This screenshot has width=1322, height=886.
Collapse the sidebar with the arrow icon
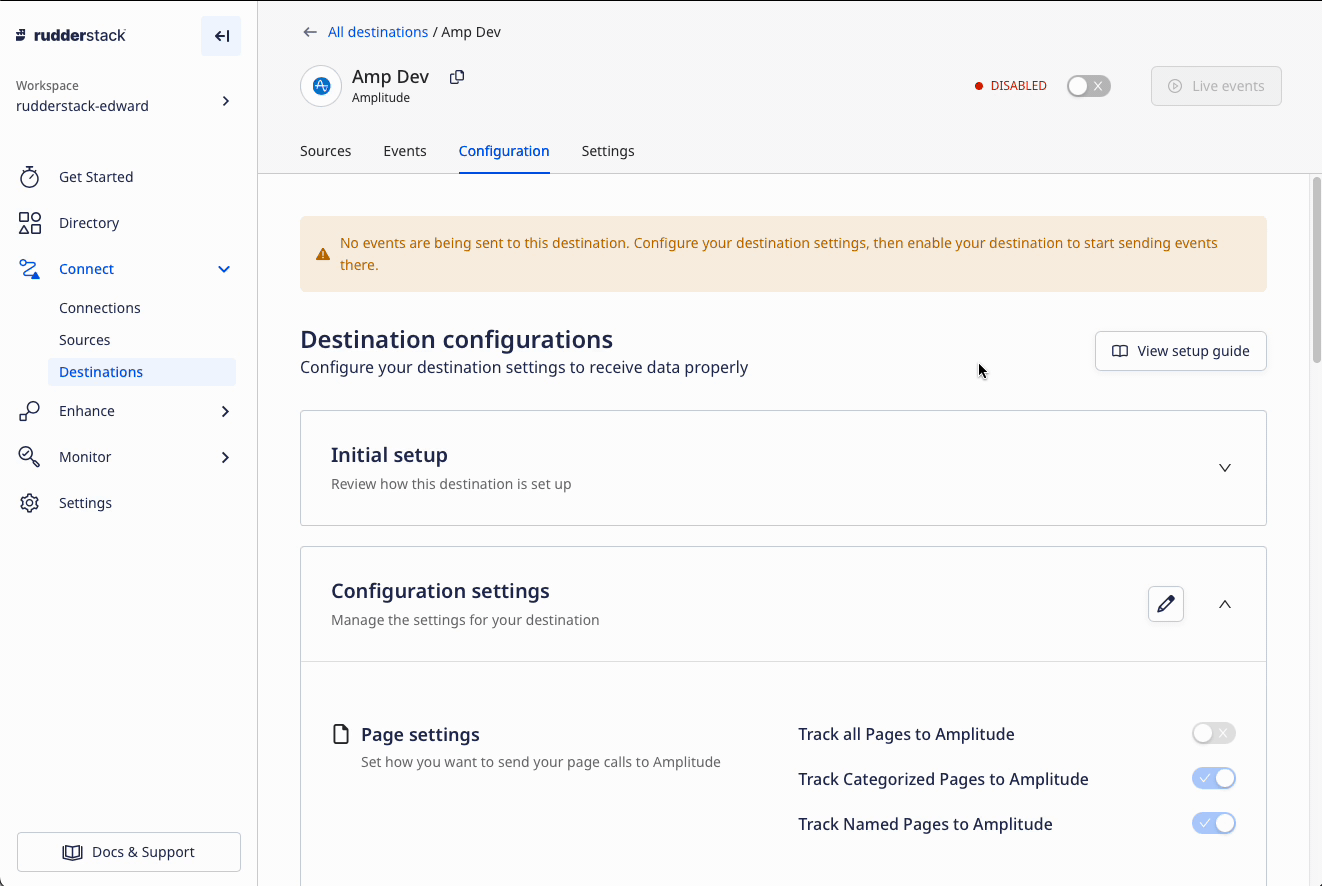(x=221, y=36)
